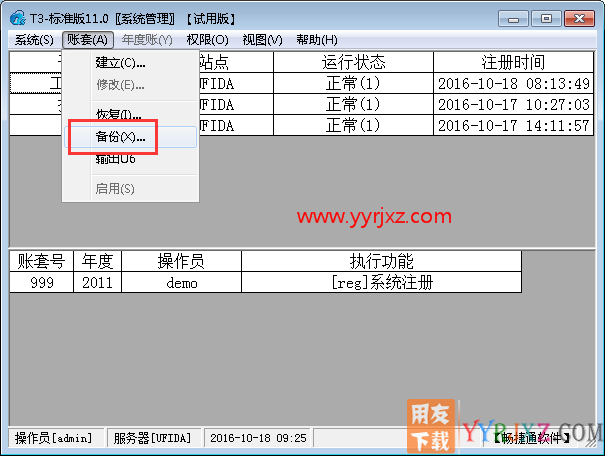The height and width of the screenshot is (456, 605).
Task: Click the 执行功能 column header
Action: (382, 261)
